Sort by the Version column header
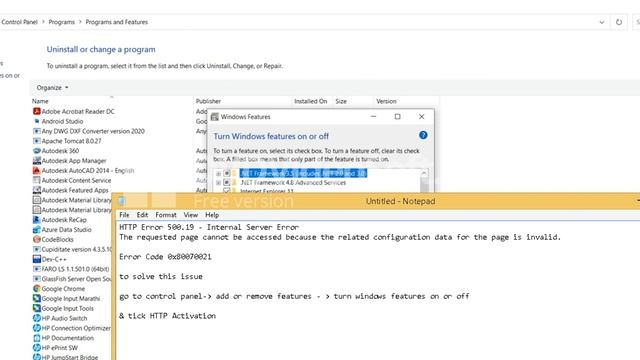640x360 pixels. (386, 101)
